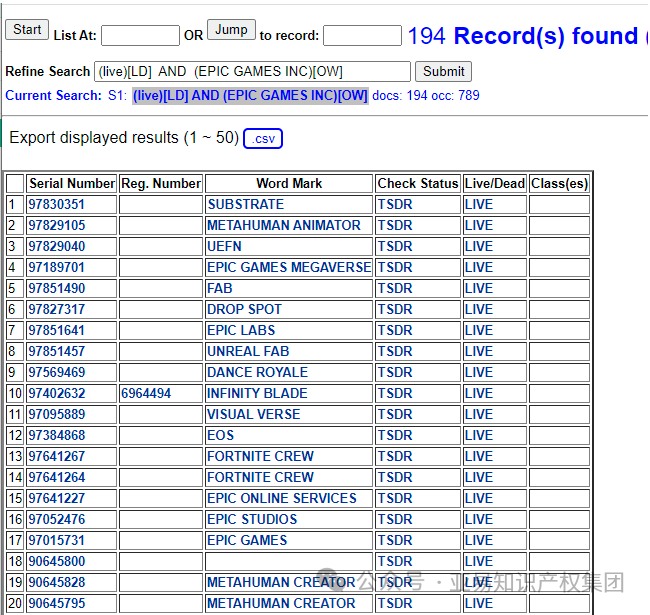650x615 pixels.
Task: Click the Class(es) column header
Action: click(560, 184)
